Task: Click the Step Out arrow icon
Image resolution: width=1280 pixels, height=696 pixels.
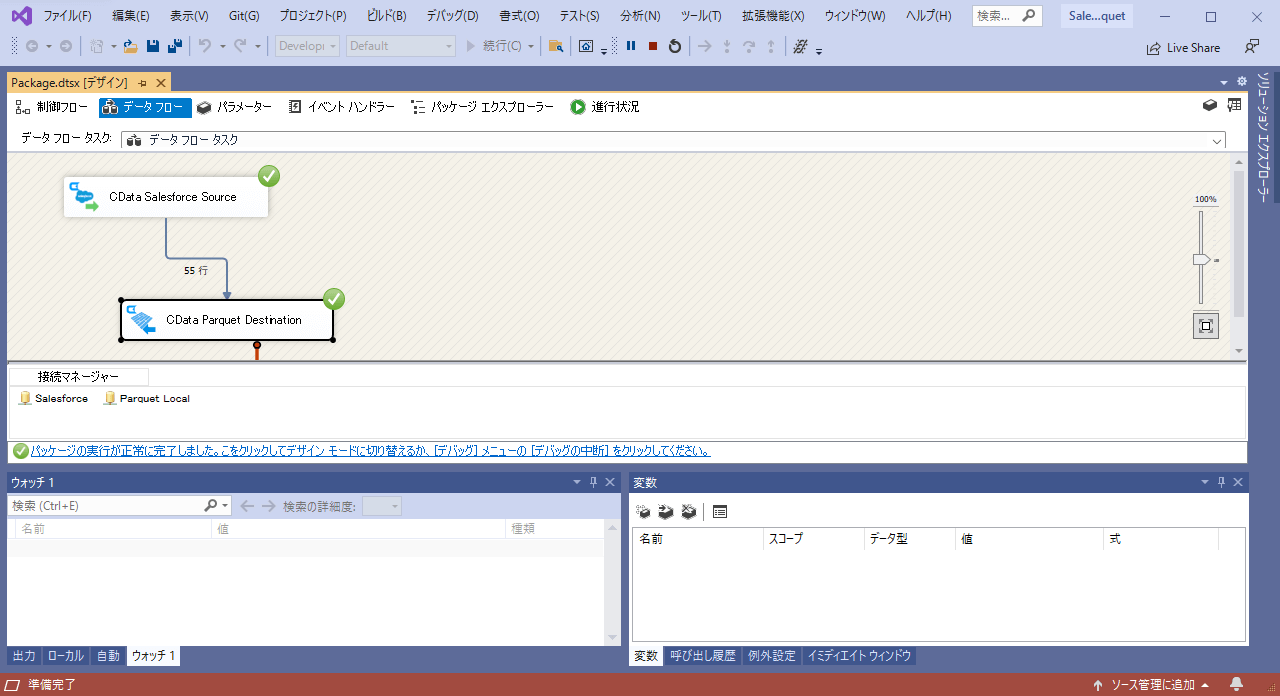Action: [770, 46]
